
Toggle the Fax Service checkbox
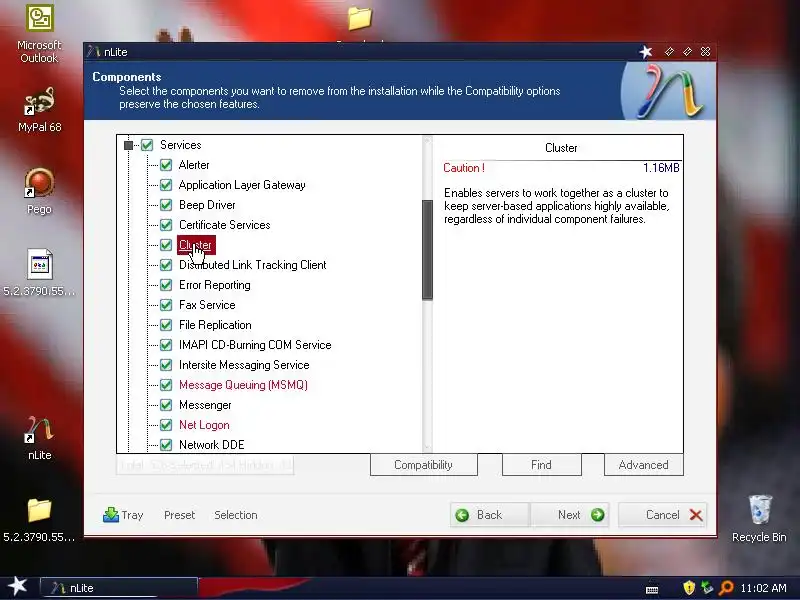(166, 305)
